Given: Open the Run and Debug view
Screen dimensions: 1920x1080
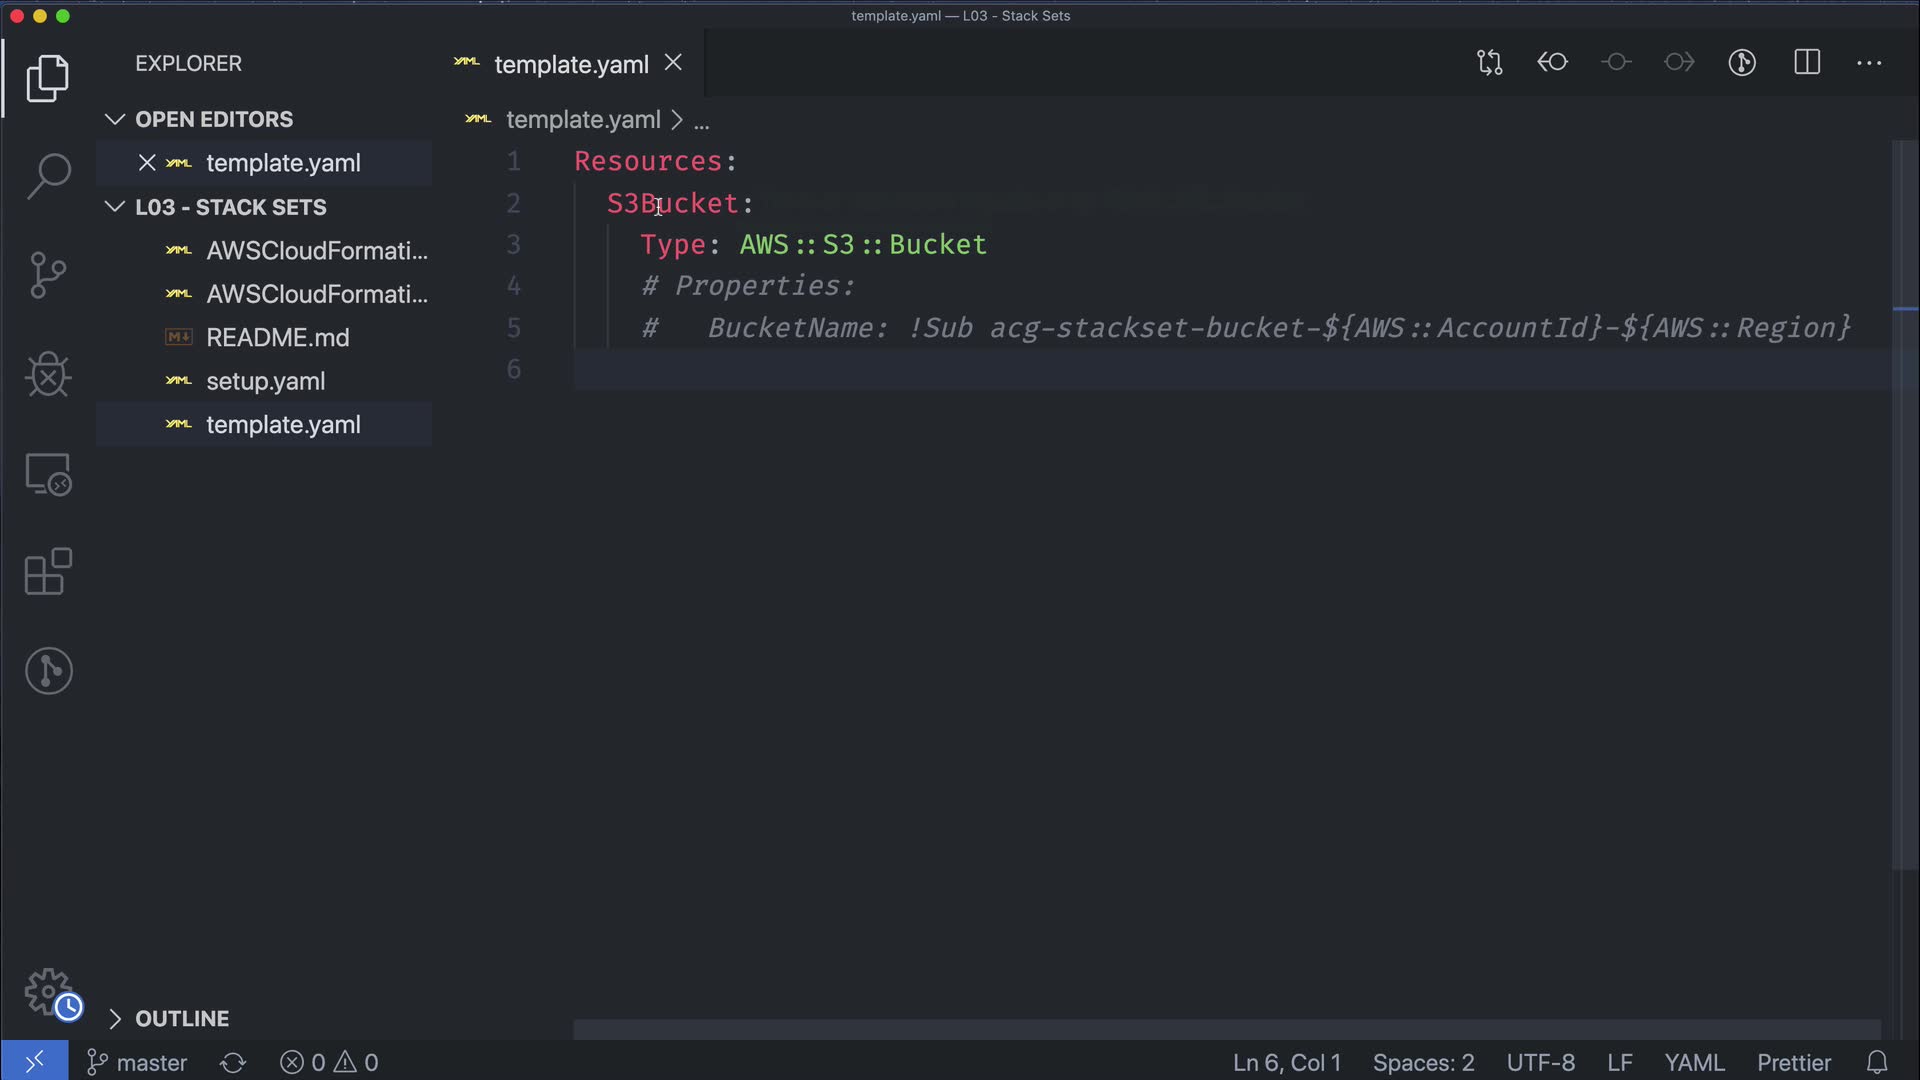Looking at the screenshot, I should click(x=48, y=375).
